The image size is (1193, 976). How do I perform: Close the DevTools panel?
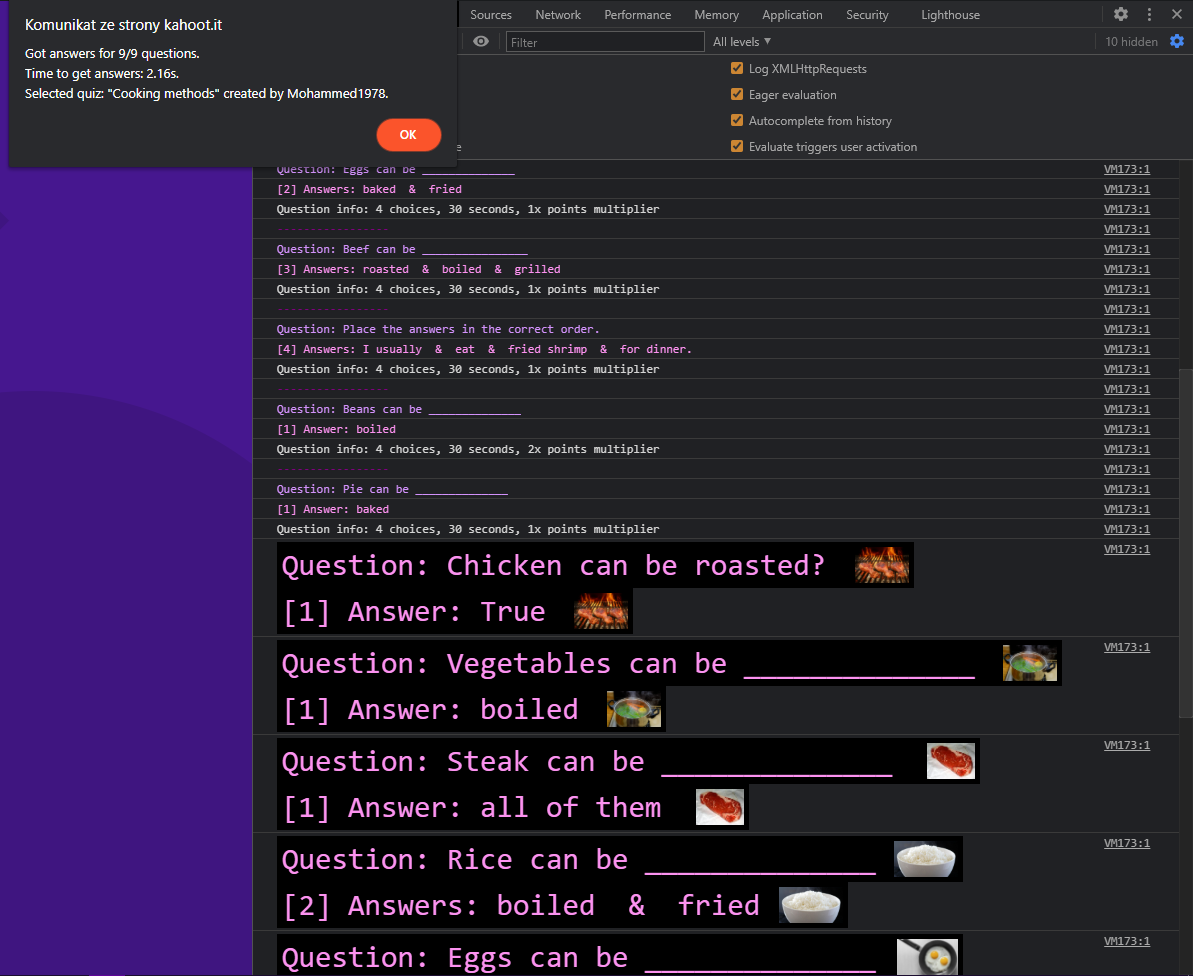point(1176,14)
